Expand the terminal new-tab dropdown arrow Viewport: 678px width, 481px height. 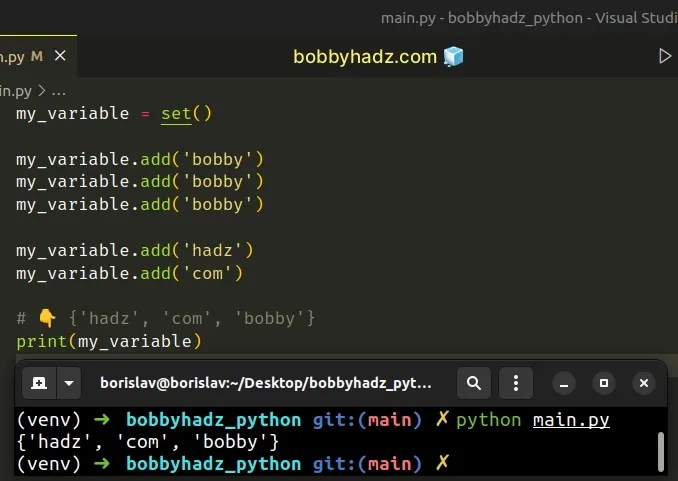[69, 383]
